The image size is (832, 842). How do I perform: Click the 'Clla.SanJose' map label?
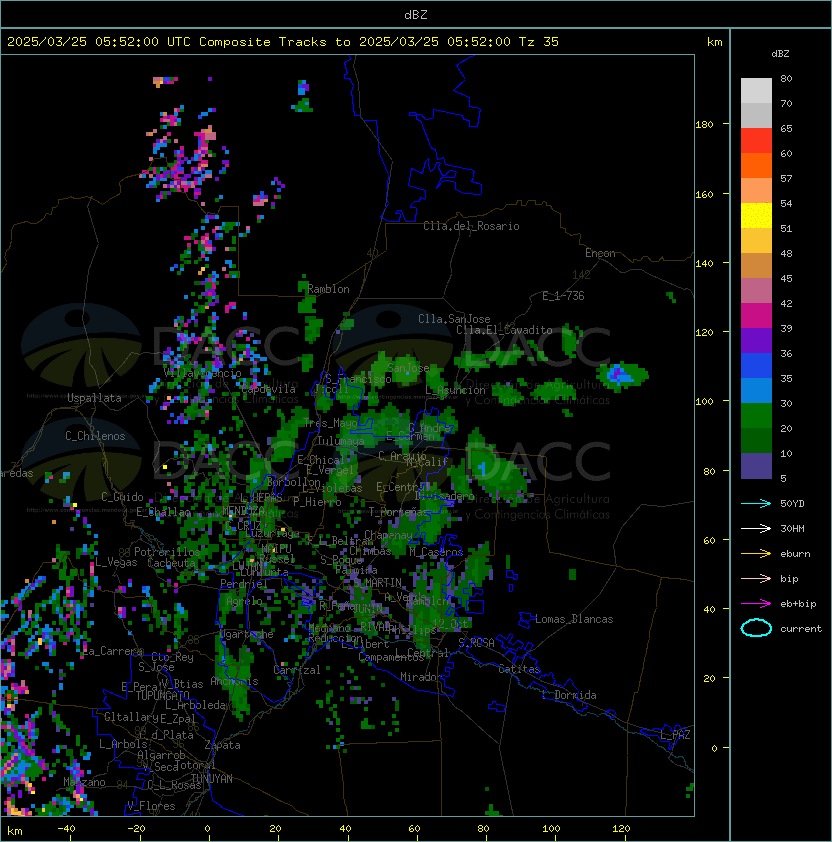(x=454, y=319)
